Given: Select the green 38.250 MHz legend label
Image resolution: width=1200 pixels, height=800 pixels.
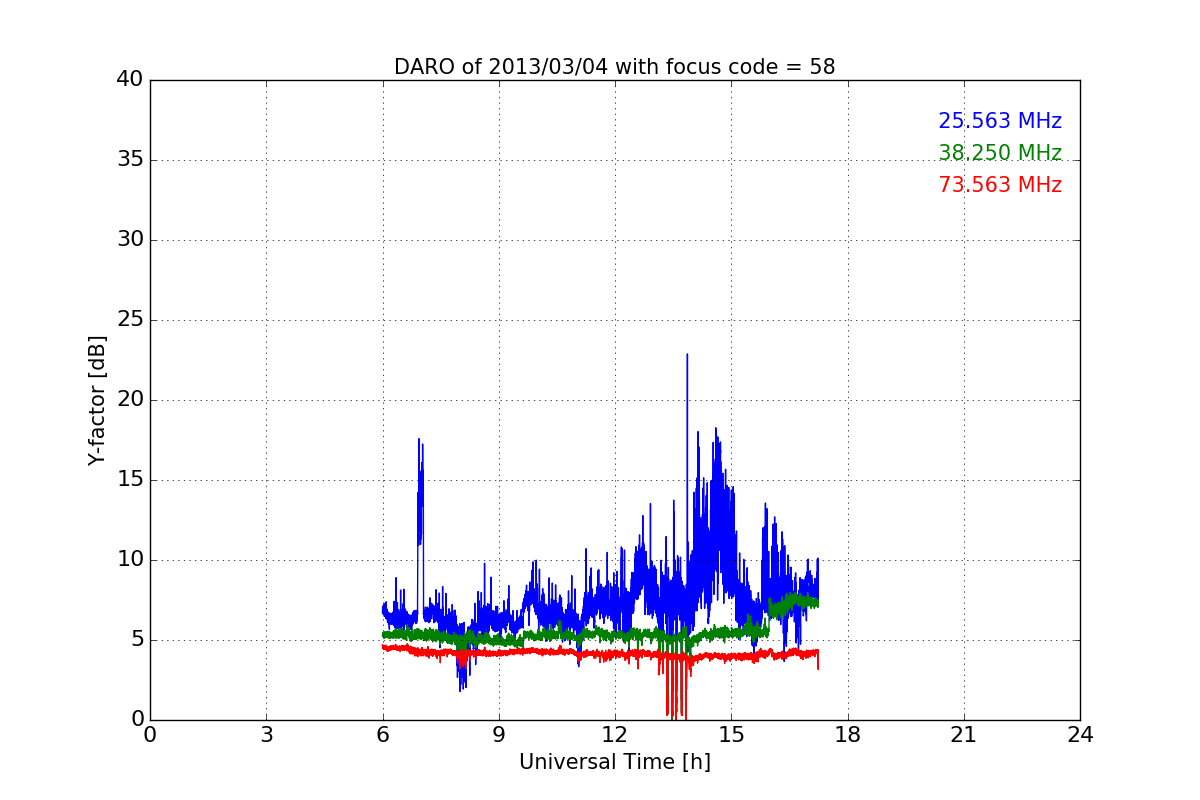Looking at the screenshot, I should (1000, 153).
